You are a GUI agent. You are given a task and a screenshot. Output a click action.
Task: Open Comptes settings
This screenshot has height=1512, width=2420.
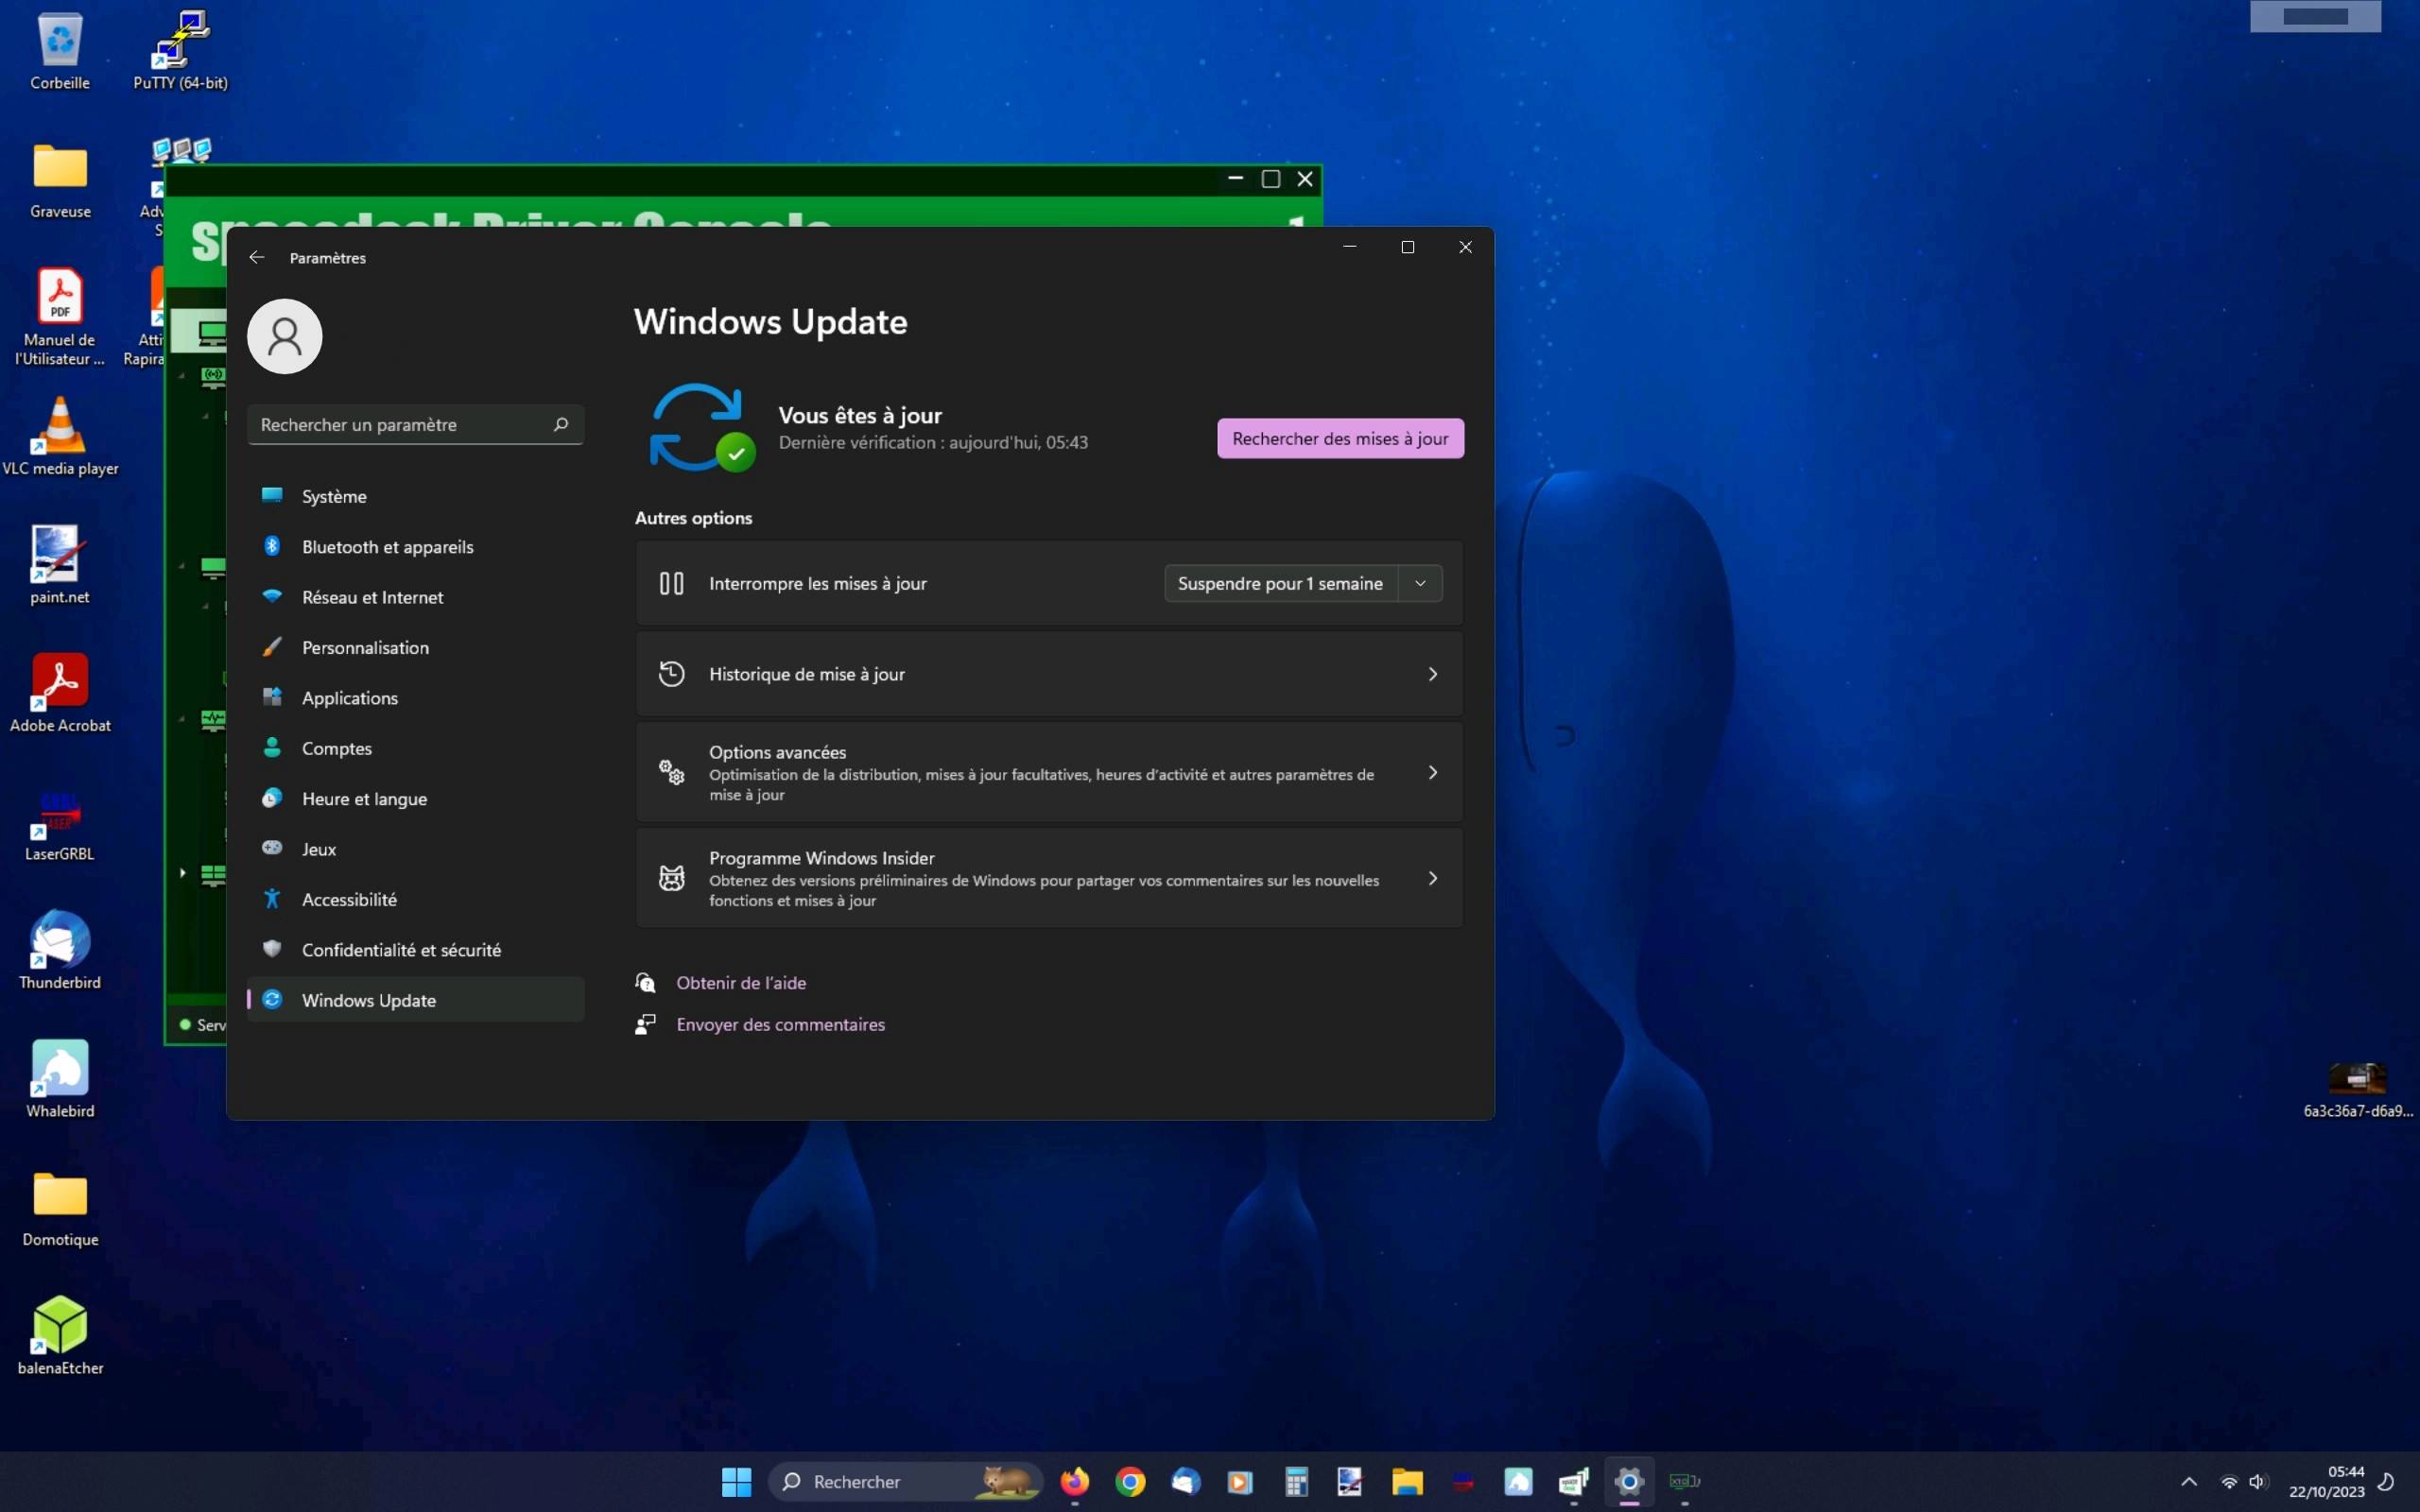tap(415, 749)
